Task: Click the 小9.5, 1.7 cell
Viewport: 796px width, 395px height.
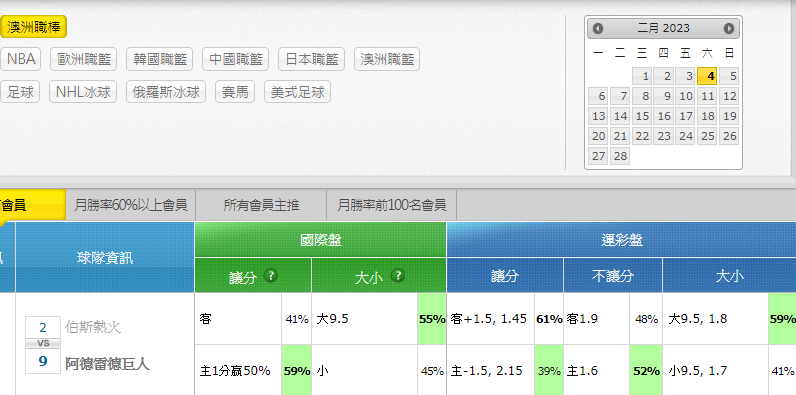Action: point(715,371)
